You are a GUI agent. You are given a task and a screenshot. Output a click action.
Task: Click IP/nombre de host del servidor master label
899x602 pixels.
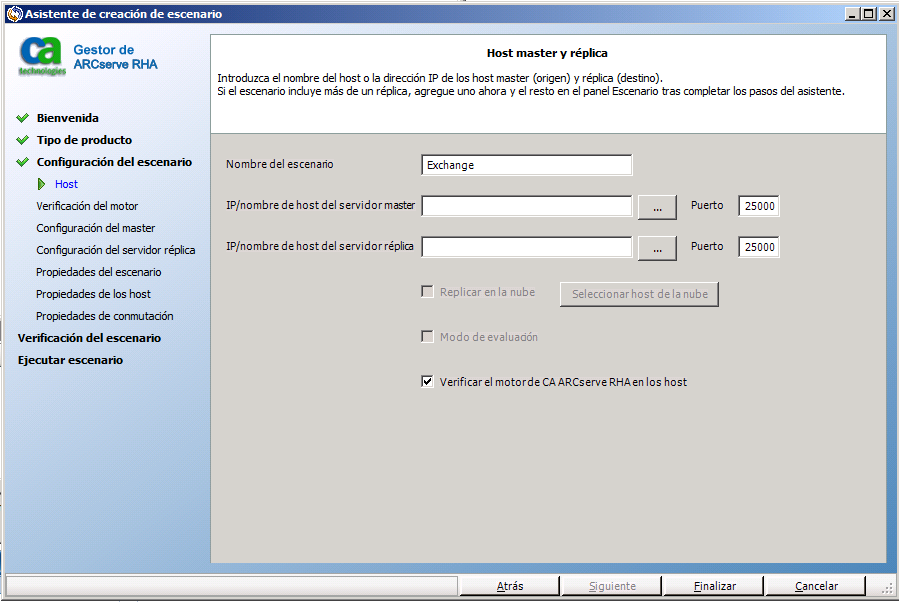point(320,205)
